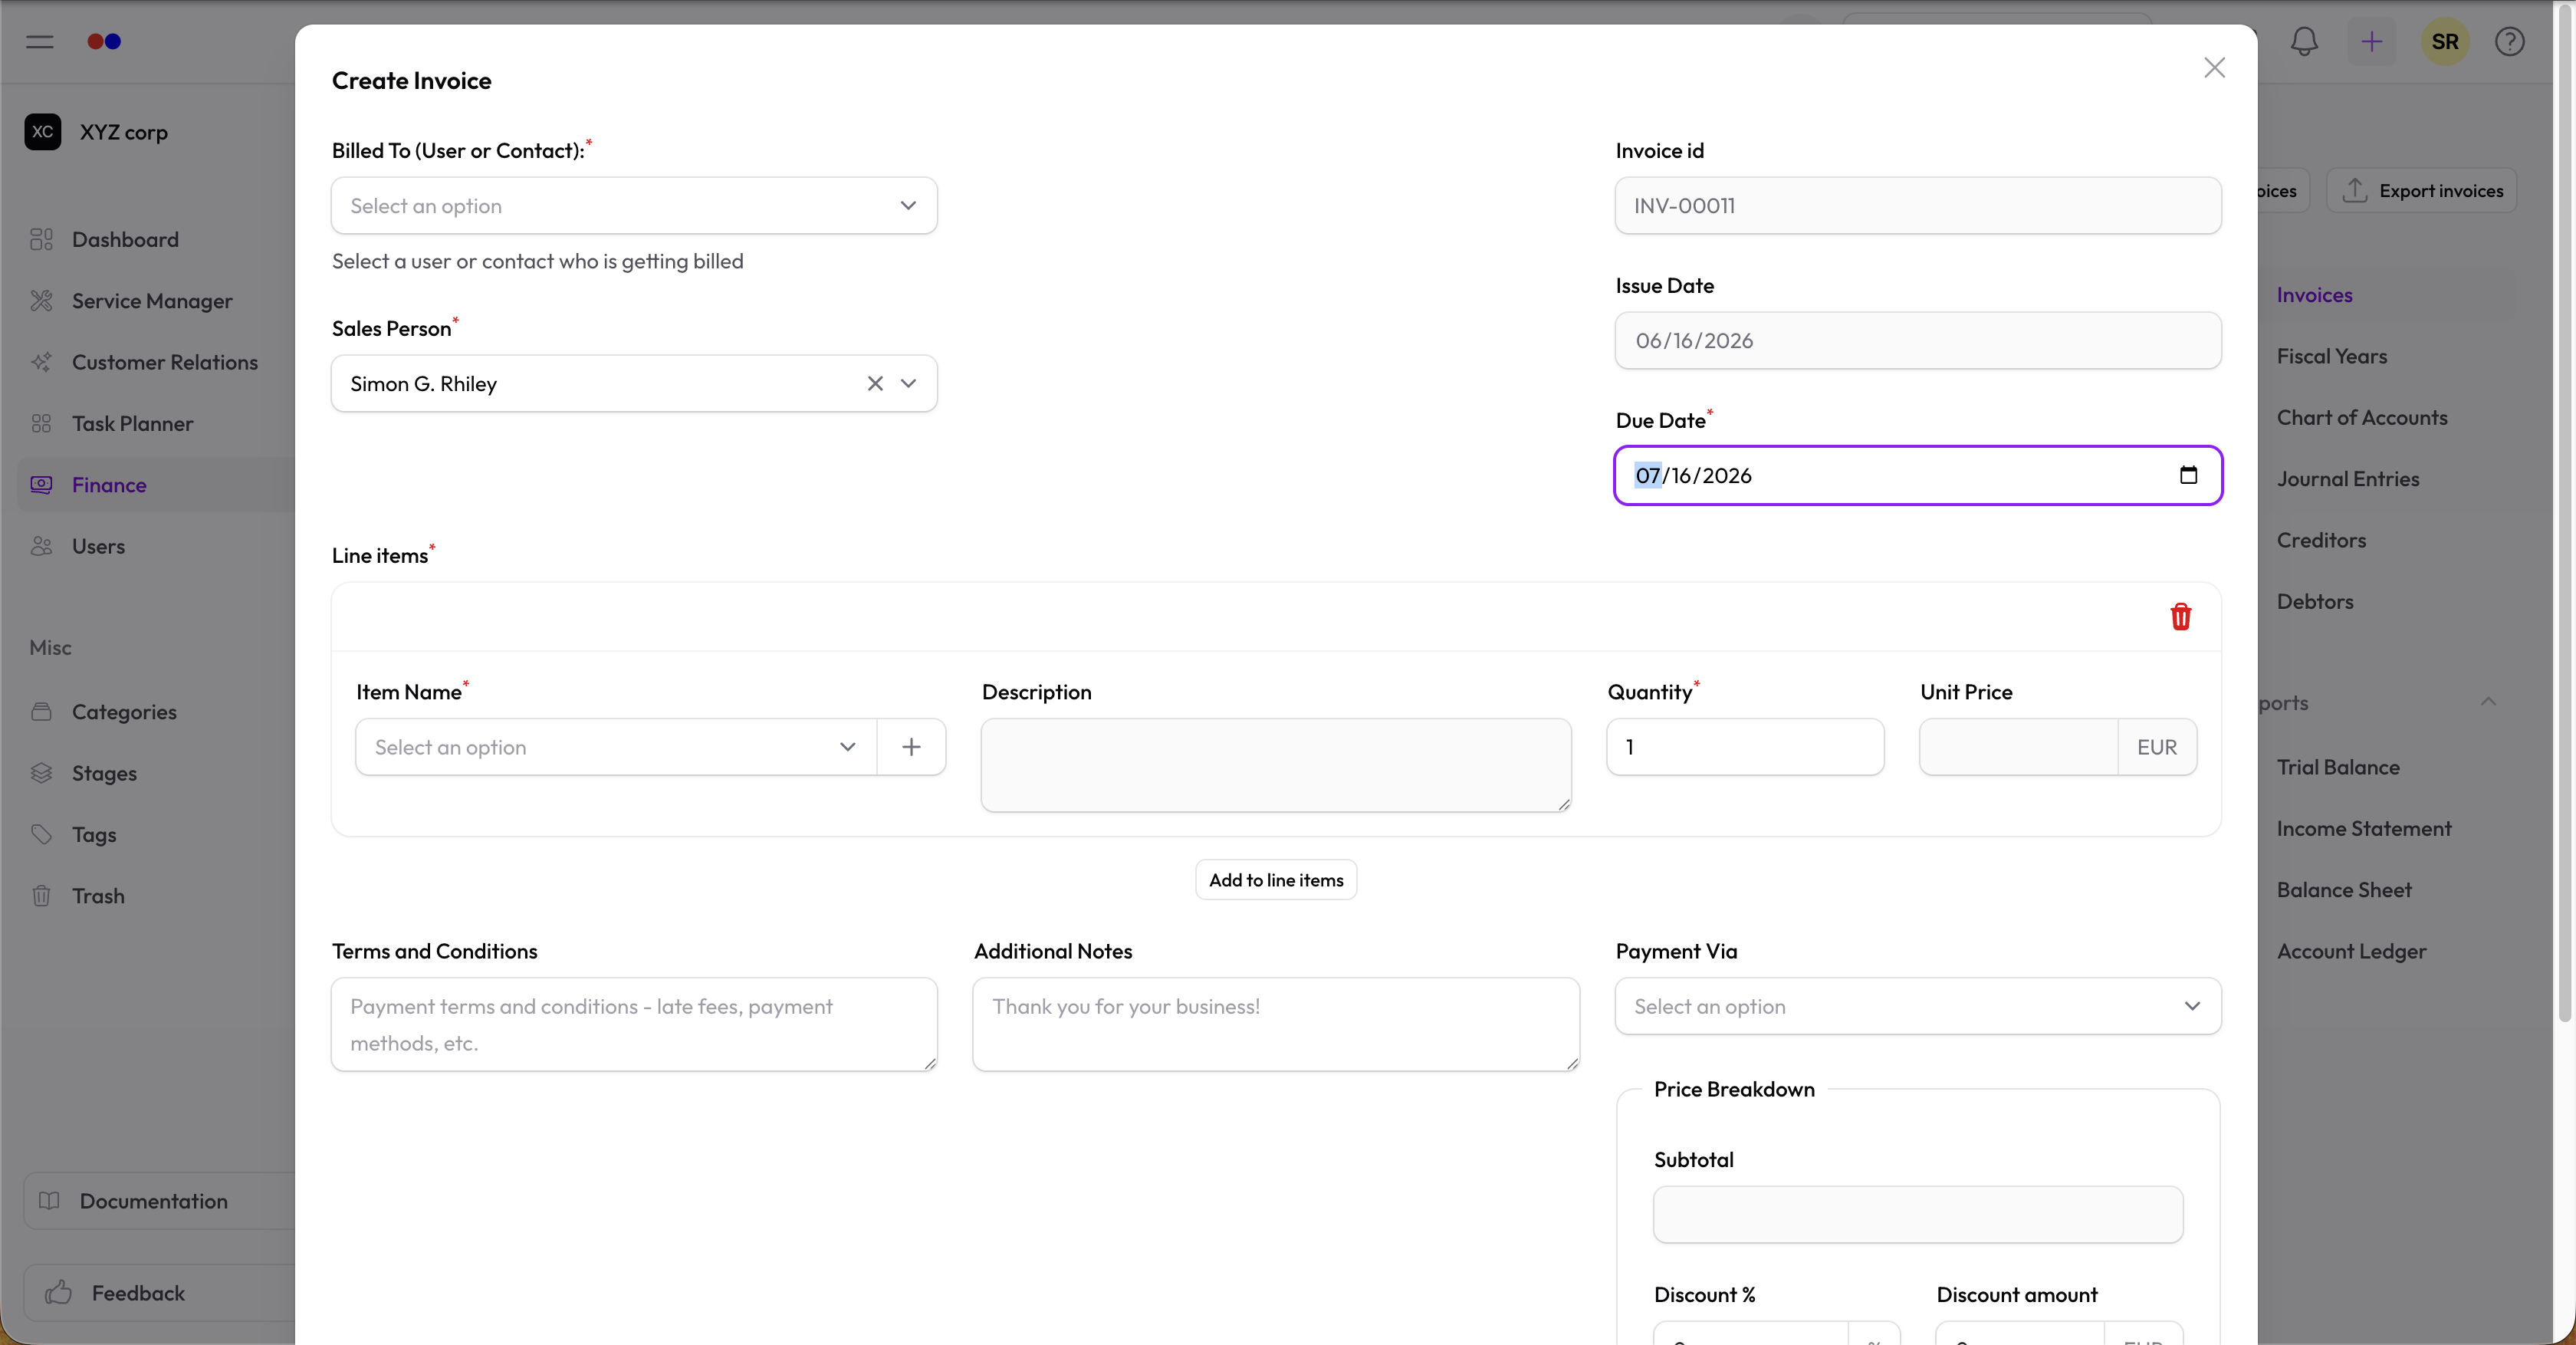Open the Billed To dropdown
The image size is (2576, 1345).
point(634,206)
